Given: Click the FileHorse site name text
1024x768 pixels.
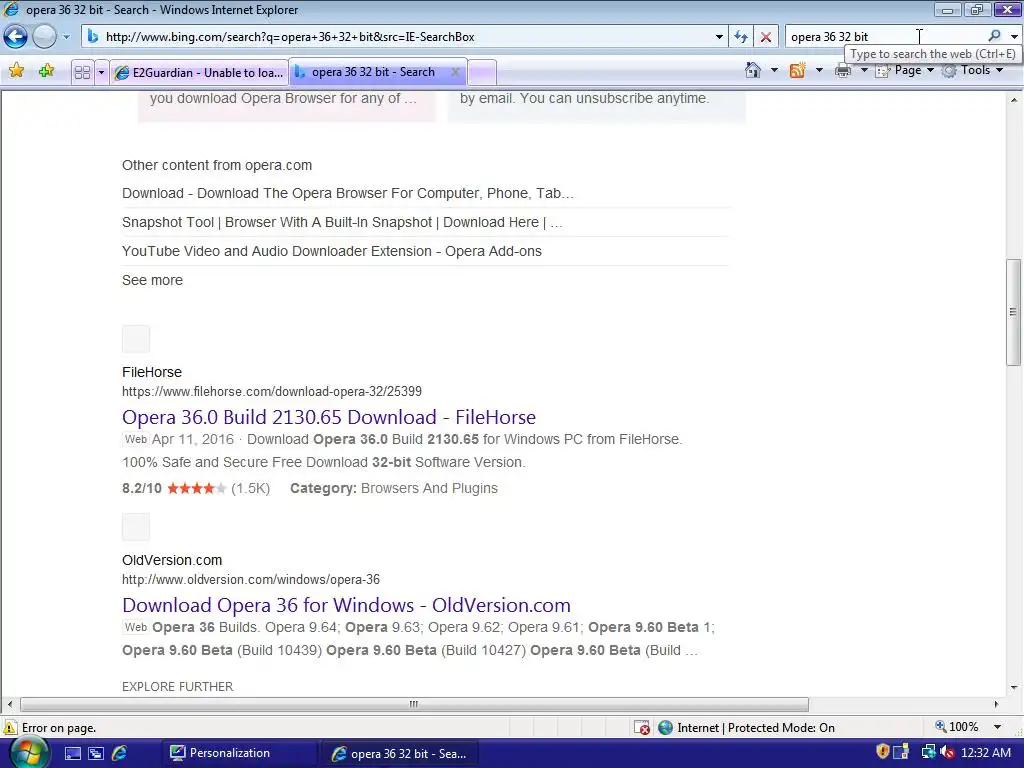Looking at the screenshot, I should coord(152,372).
